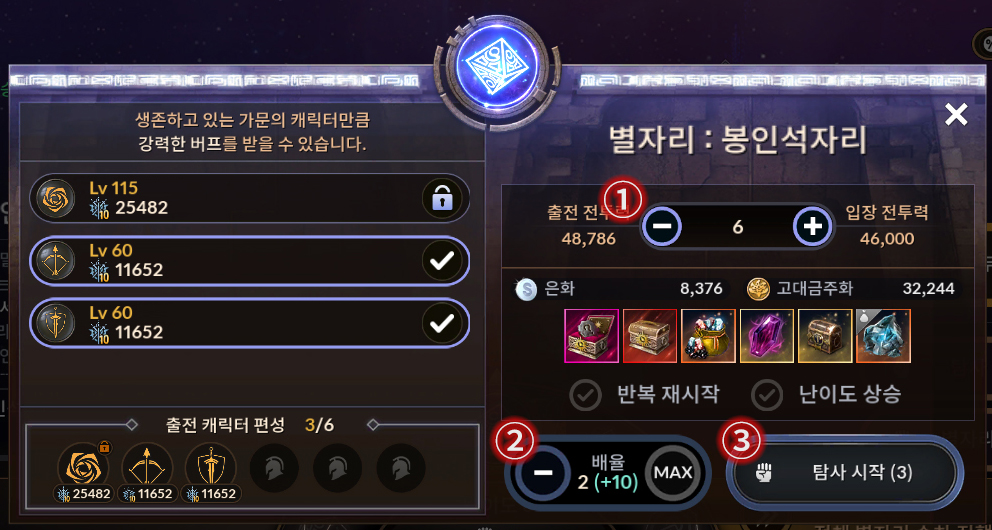Increase stage level with the plus button
The image size is (992, 530).
click(x=812, y=226)
